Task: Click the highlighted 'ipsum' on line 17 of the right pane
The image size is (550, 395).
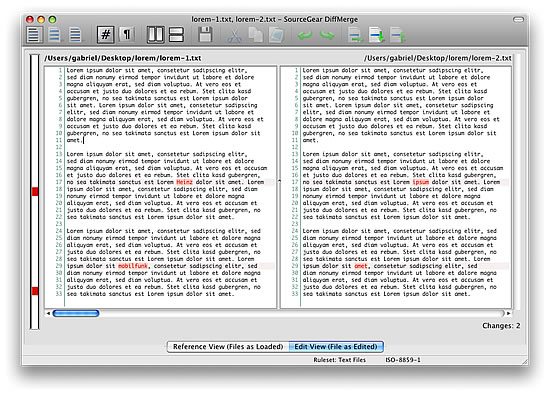Action: click(x=421, y=182)
